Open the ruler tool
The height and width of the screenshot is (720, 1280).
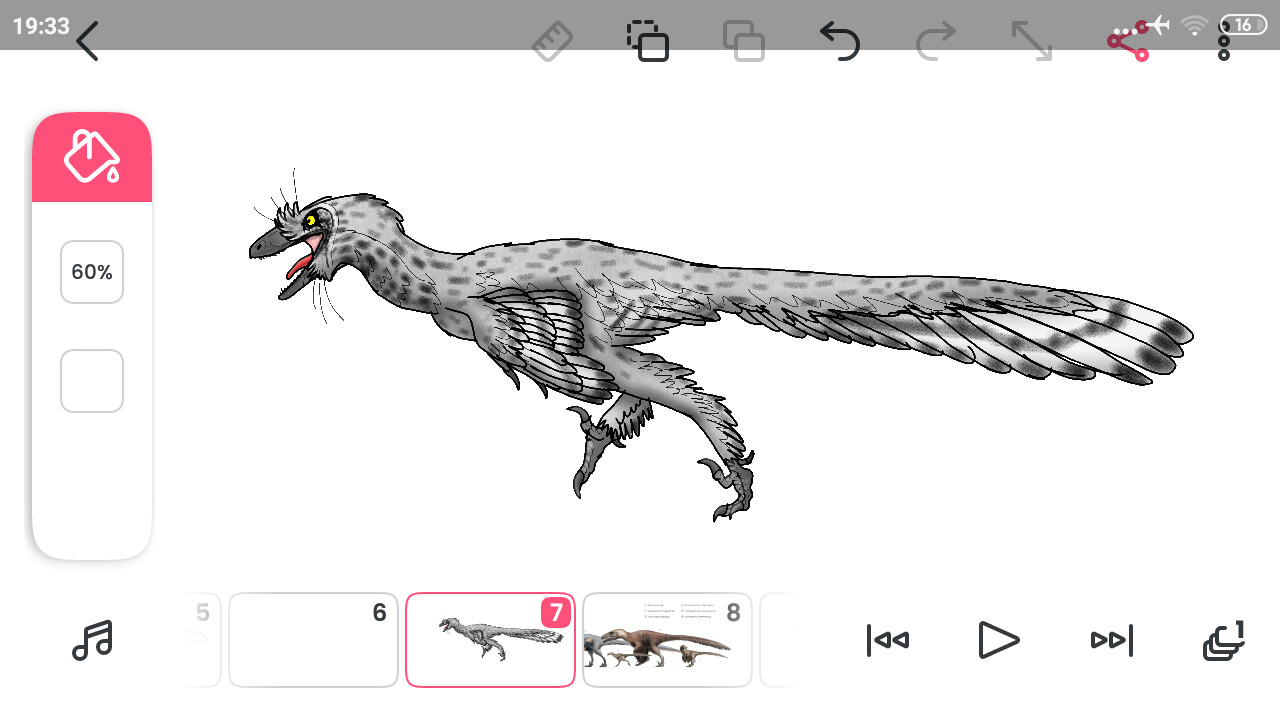[553, 41]
